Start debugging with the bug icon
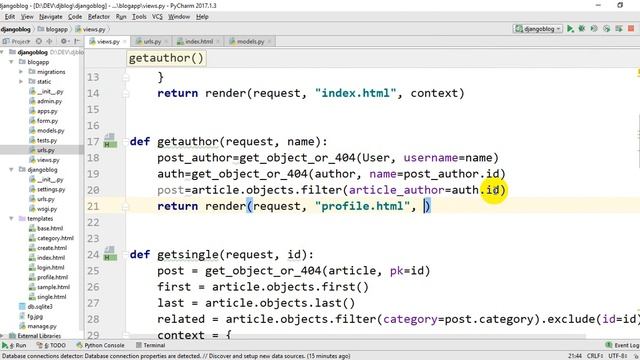Image resolution: width=640 pixels, height=360 pixels. (582, 29)
